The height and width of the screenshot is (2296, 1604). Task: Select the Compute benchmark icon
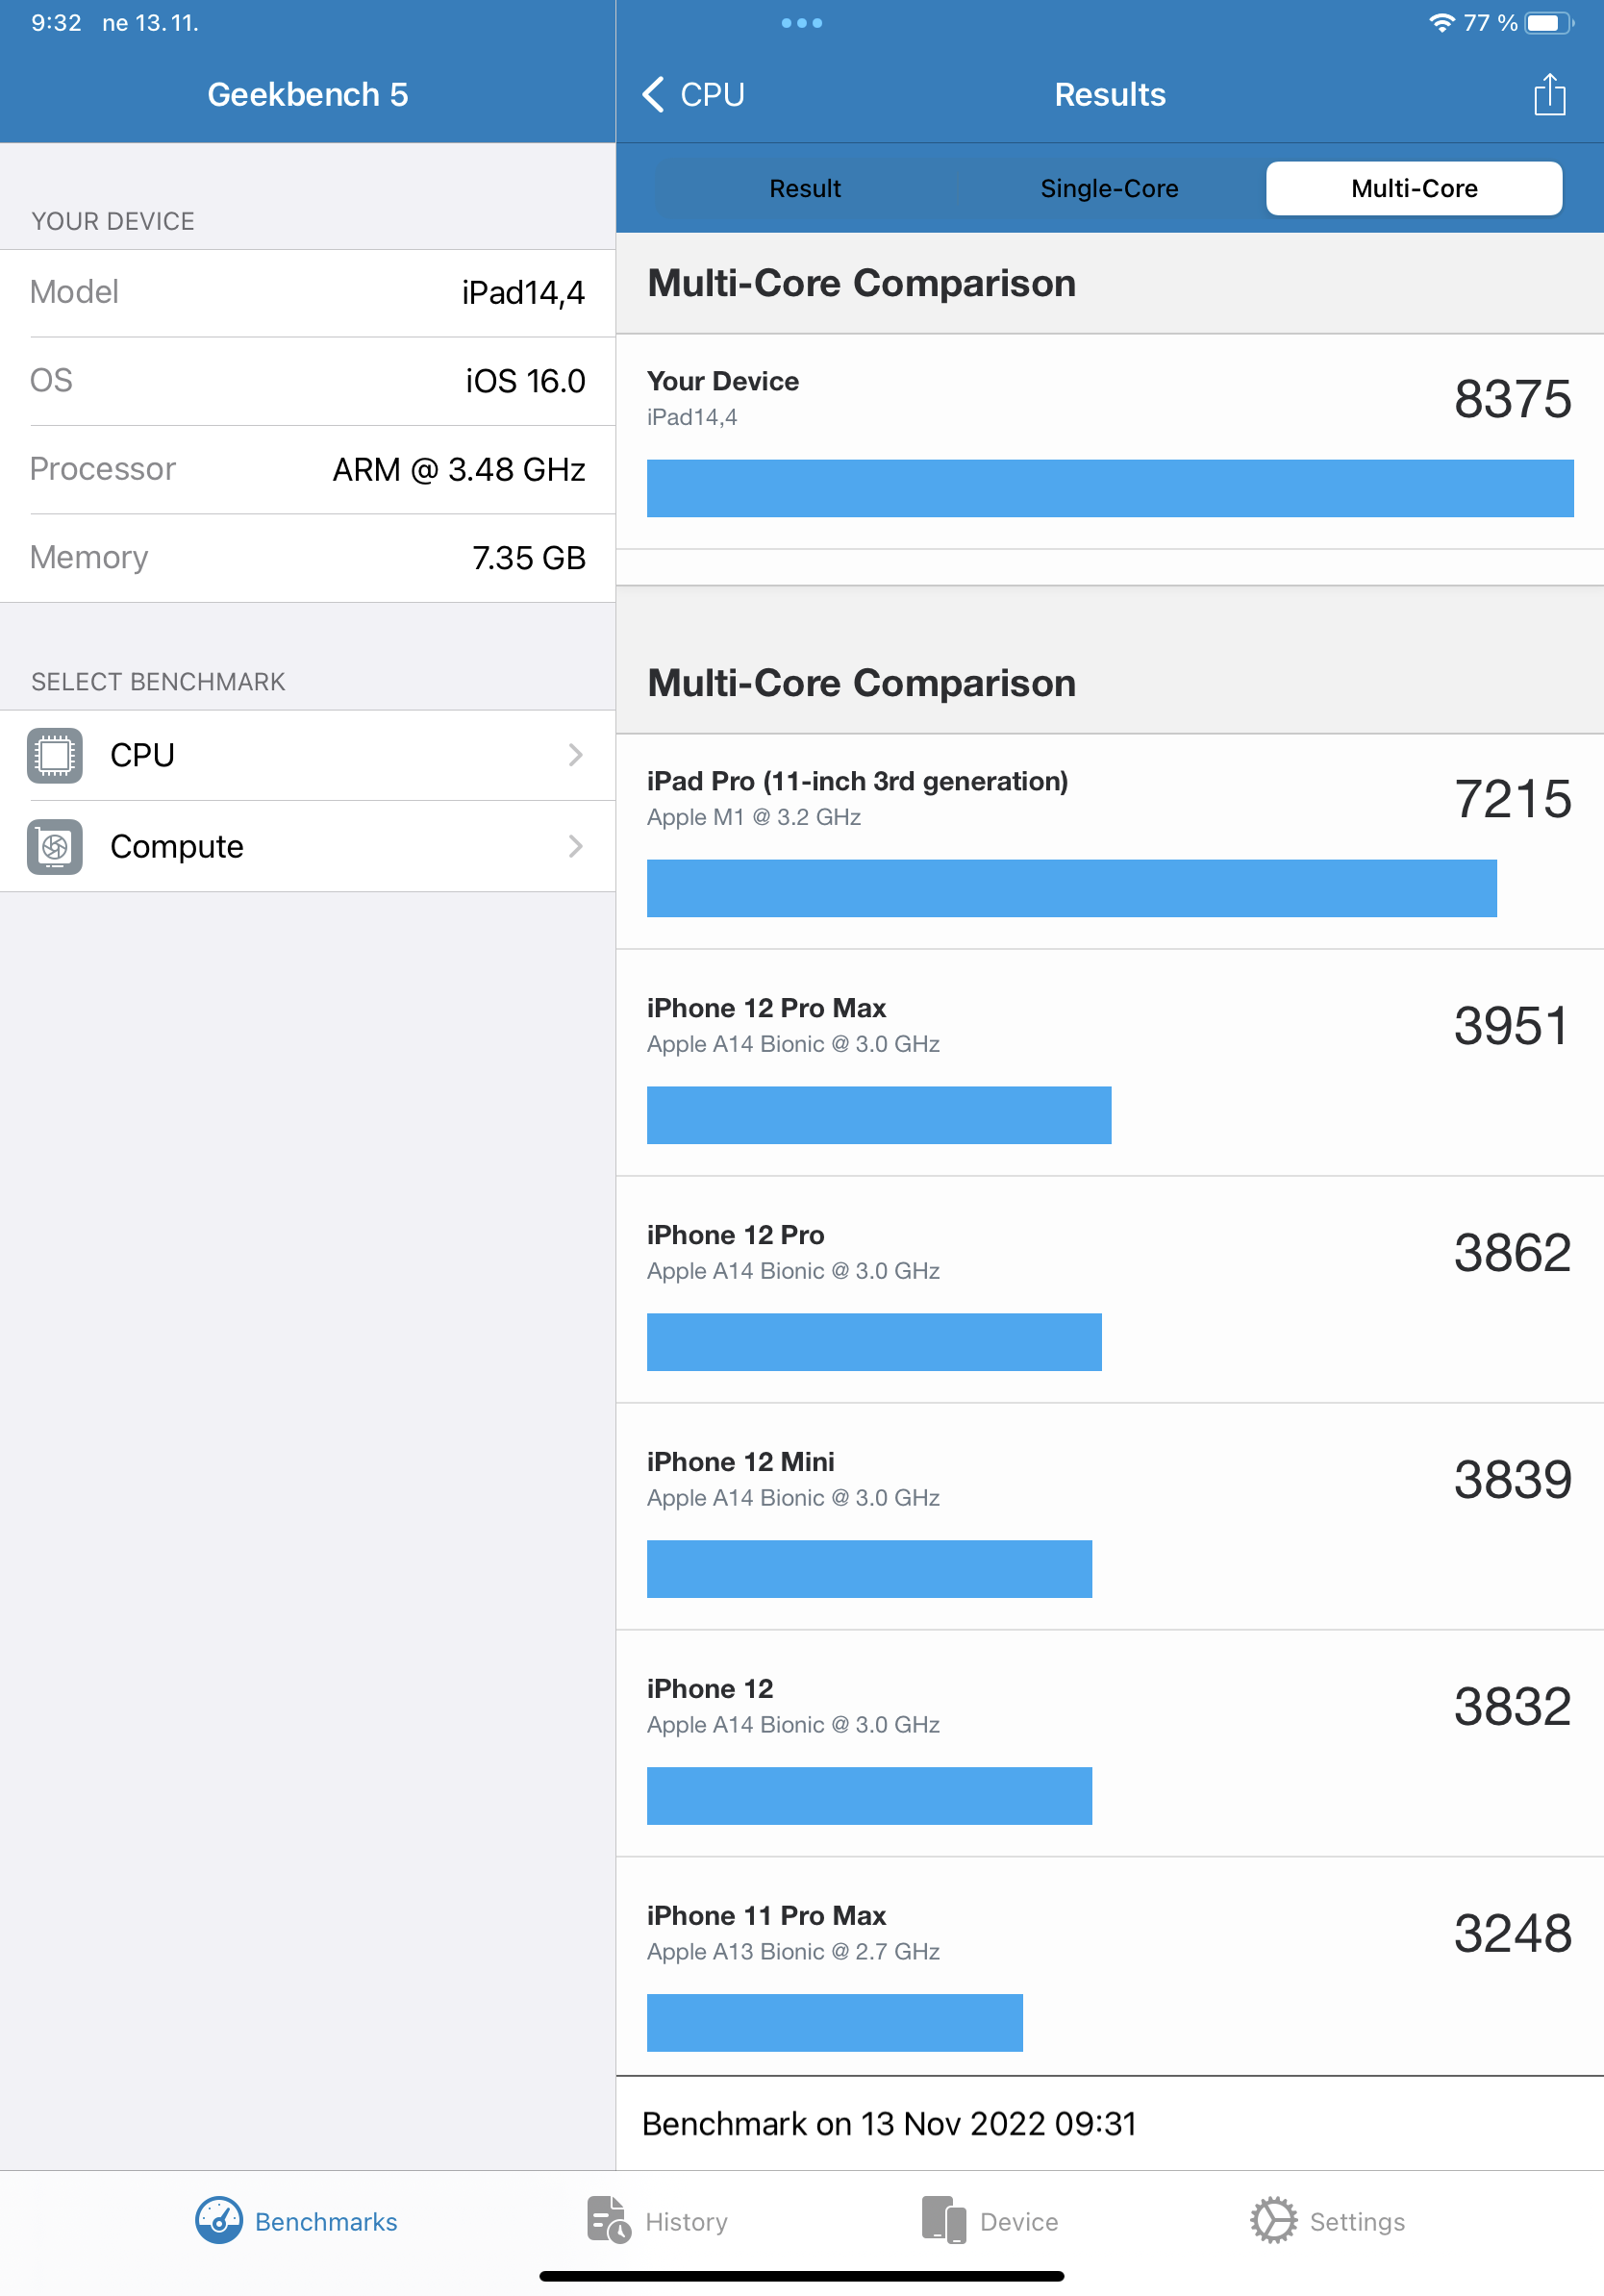[x=55, y=846]
